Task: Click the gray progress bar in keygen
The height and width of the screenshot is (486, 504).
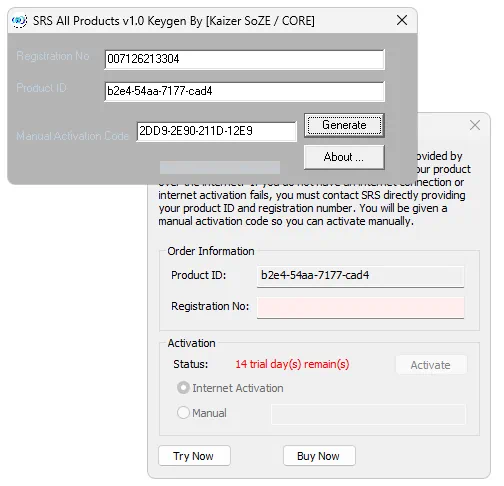Action: pos(220,167)
